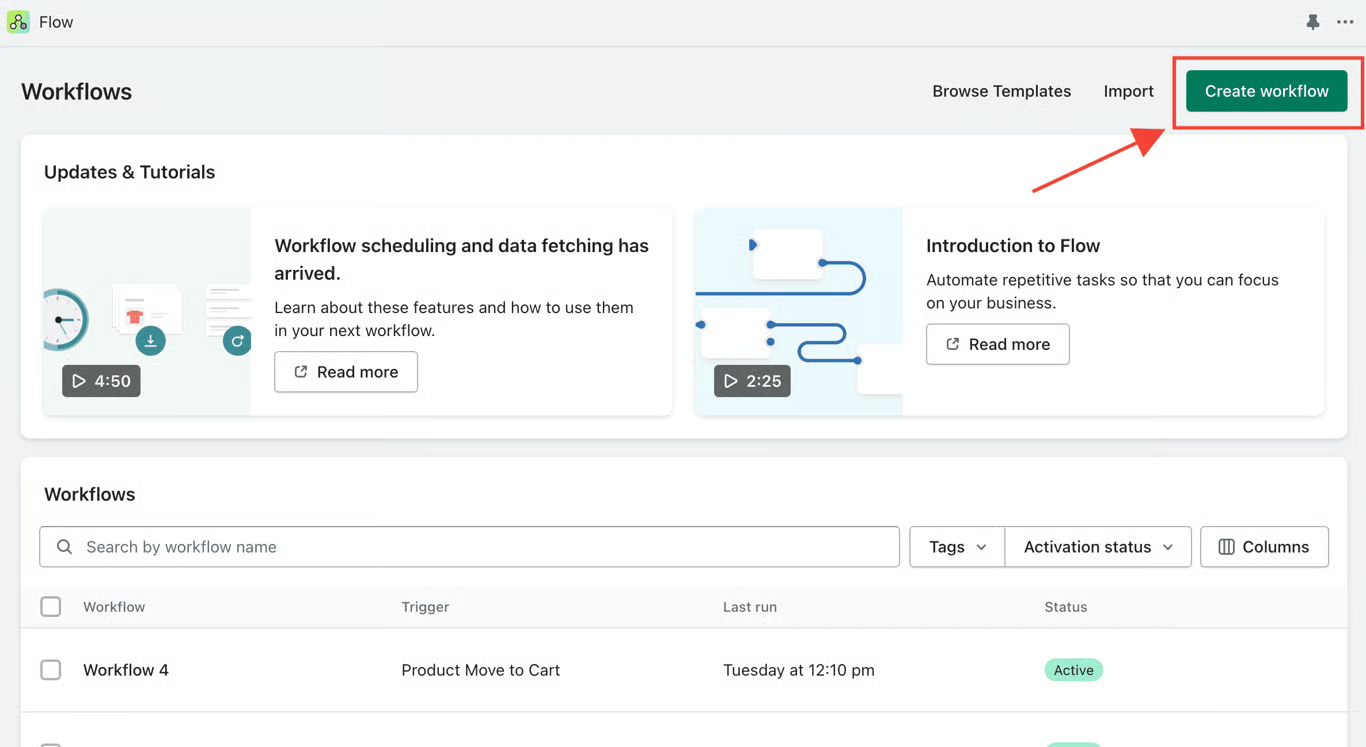This screenshot has width=1366, height=747.
Task: Click the Flow app logo icon
Action: (18, 22)
